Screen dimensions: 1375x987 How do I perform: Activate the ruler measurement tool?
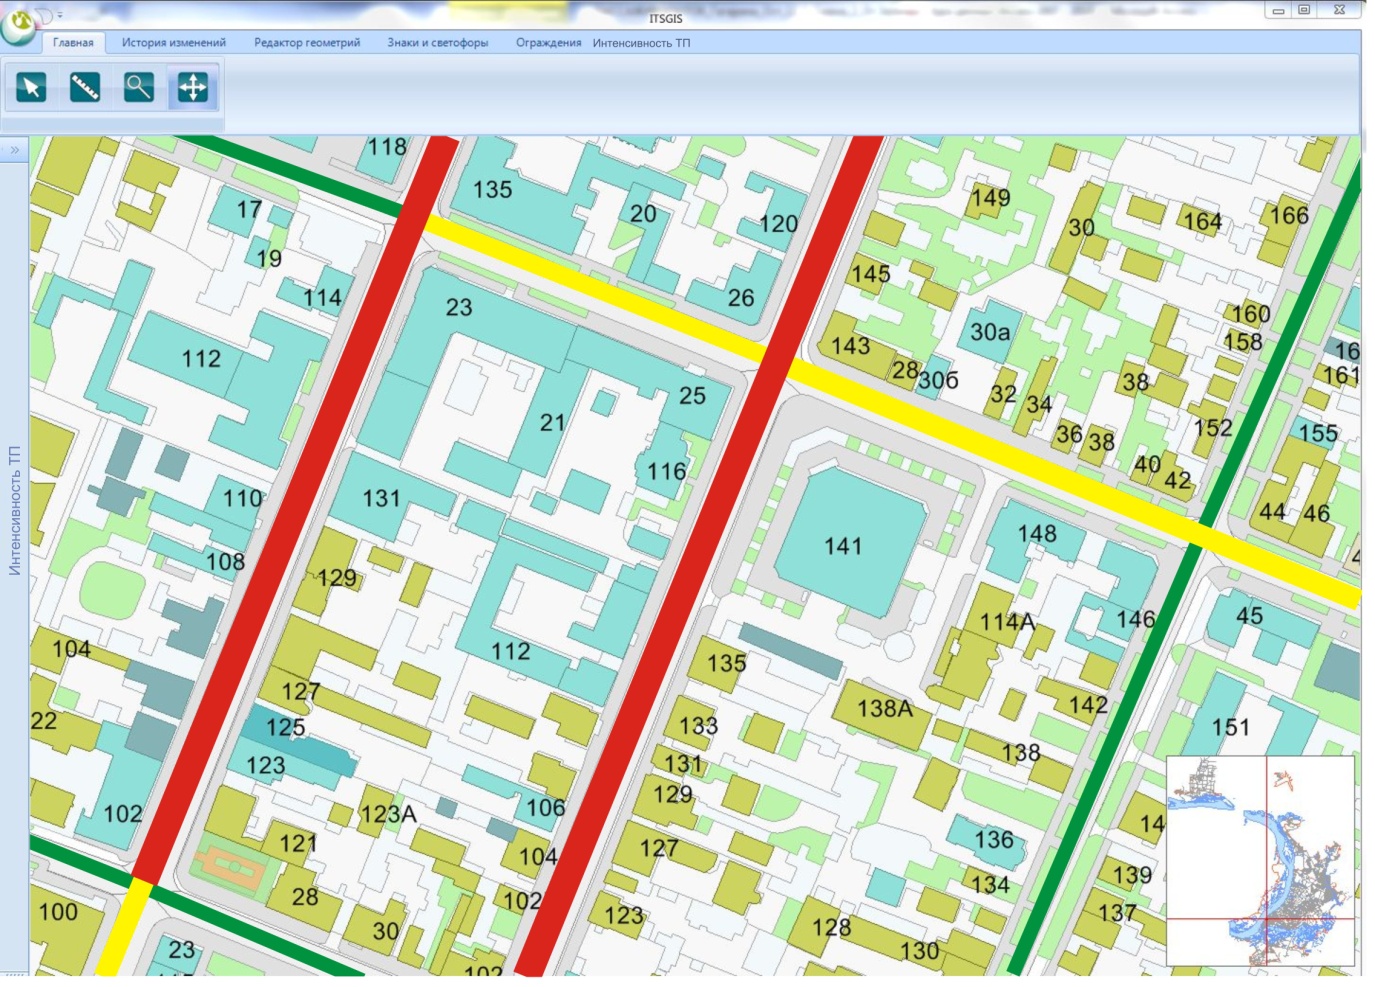(85, 88)
